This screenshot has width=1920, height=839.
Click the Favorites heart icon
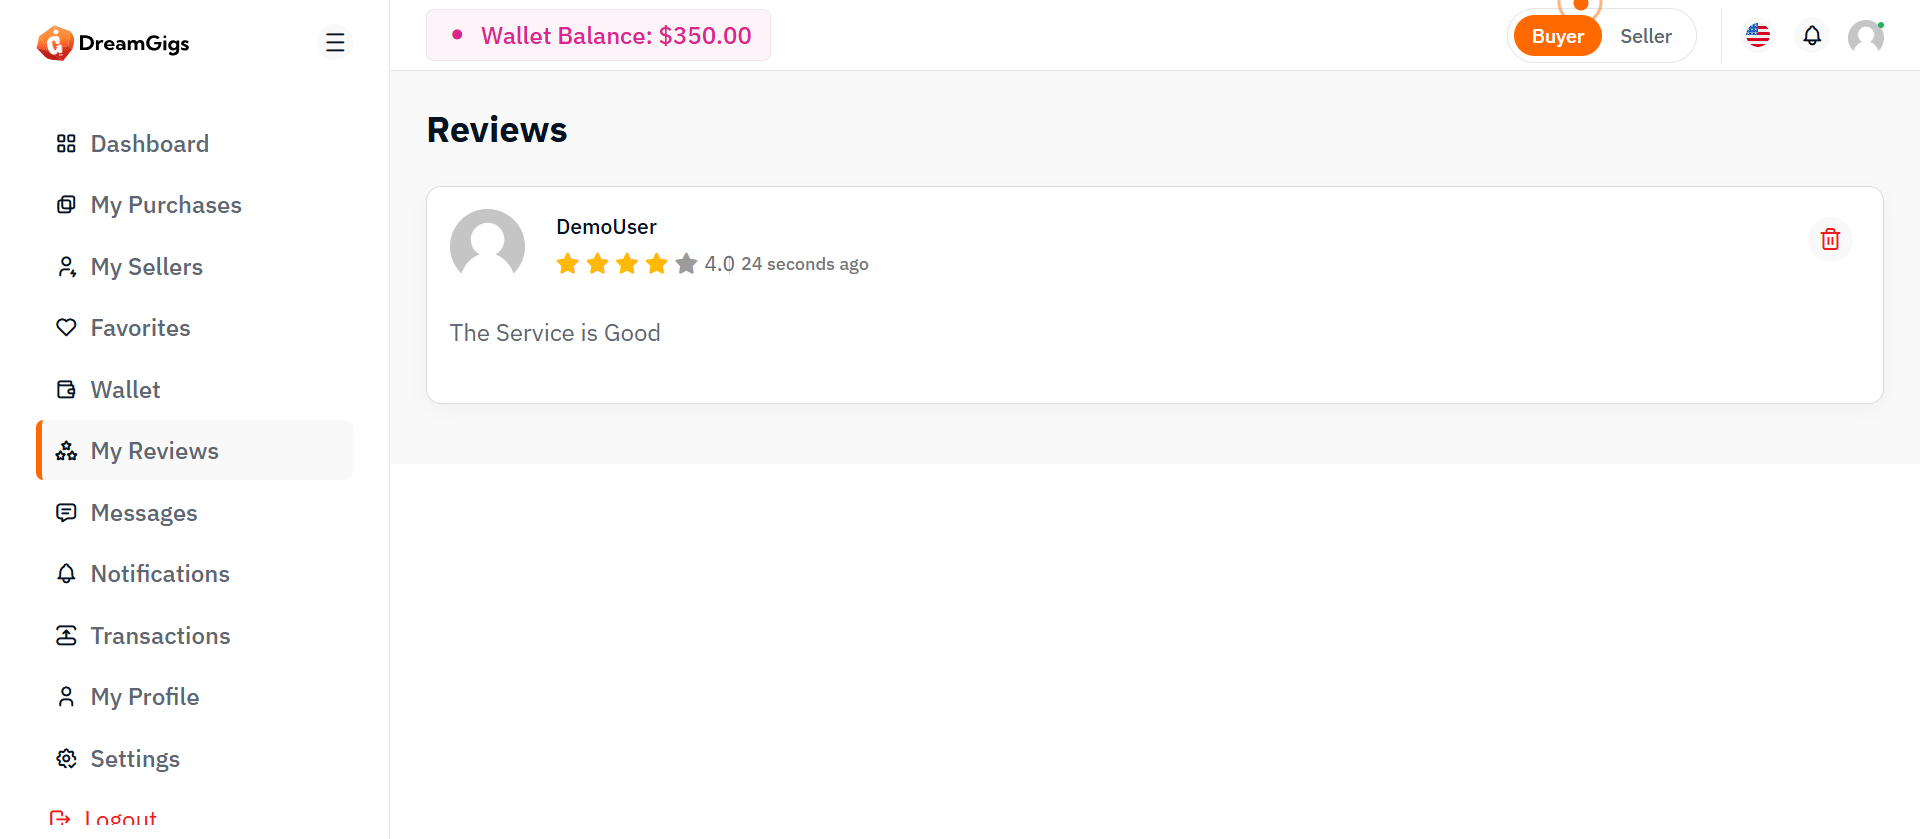pyautogui.click(x=66, y=328)
